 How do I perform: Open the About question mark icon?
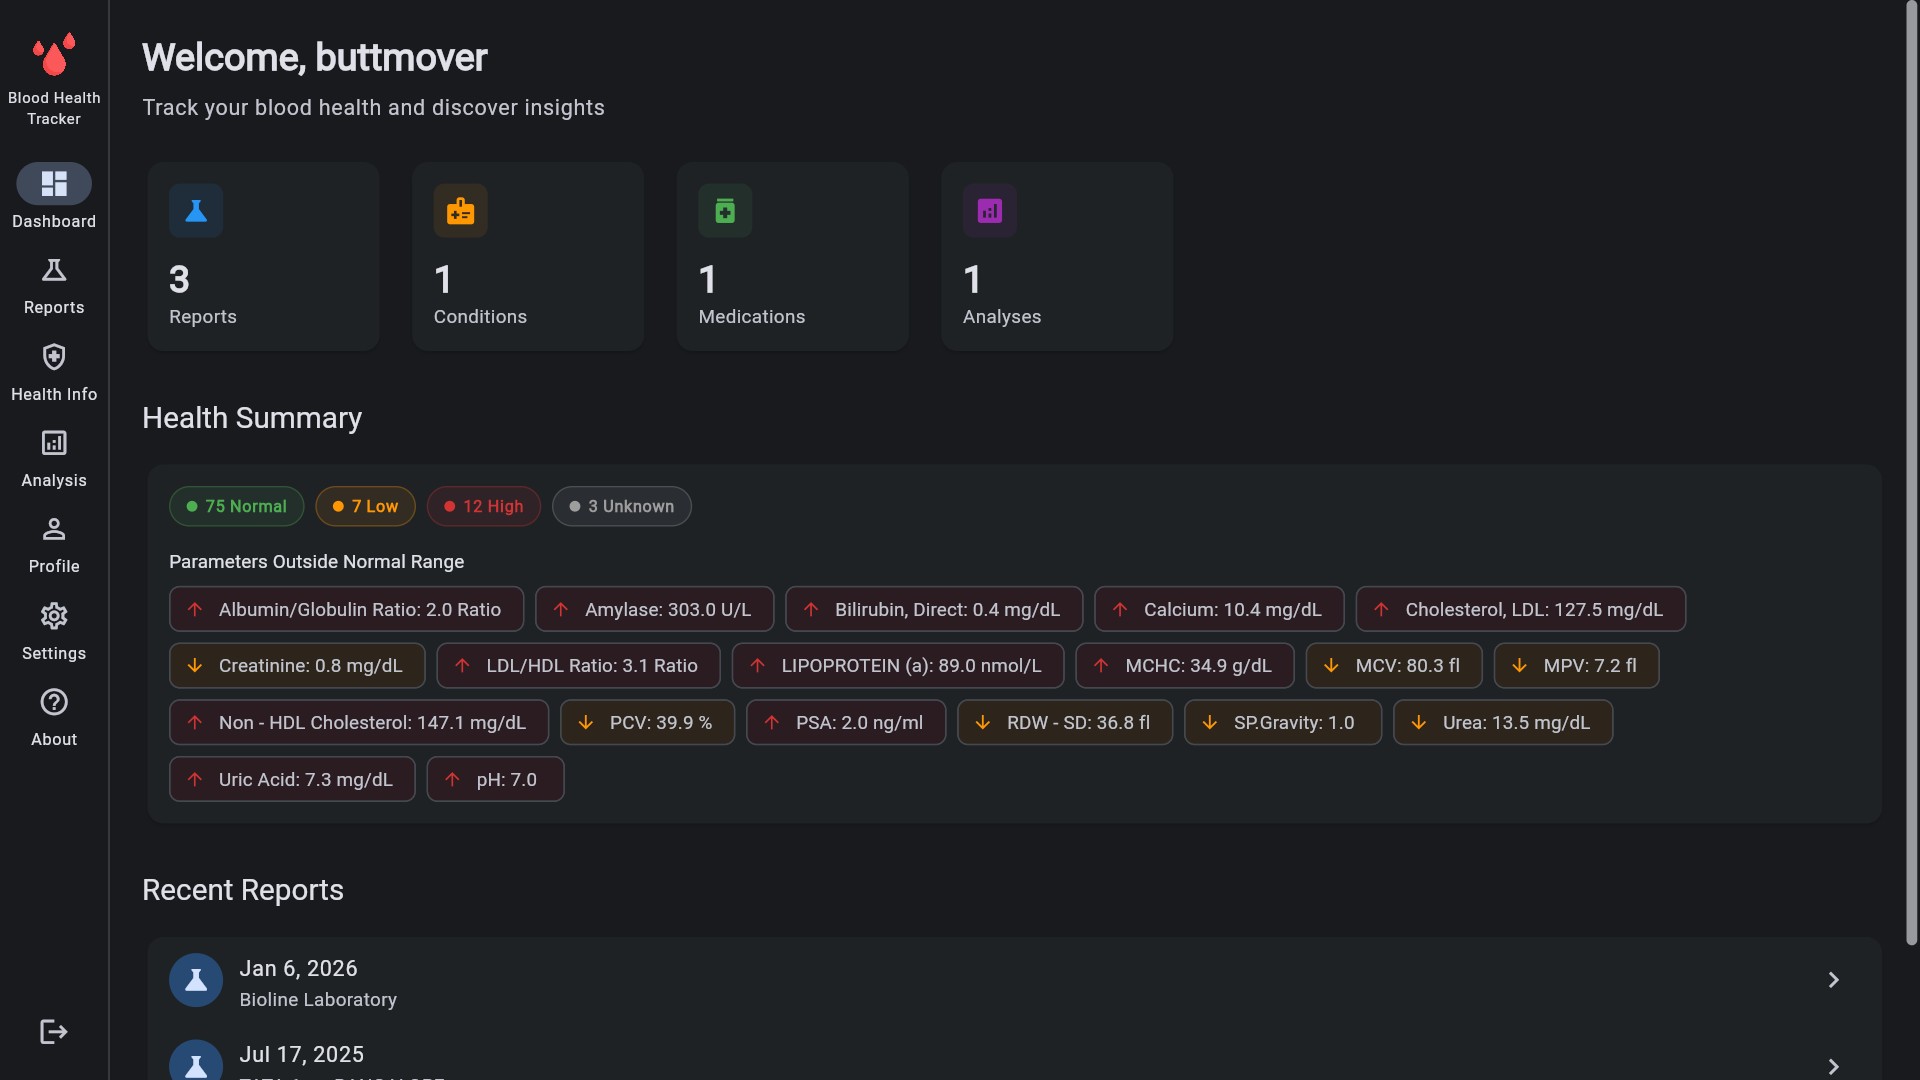pyautogui.click(x=54, y=702)
